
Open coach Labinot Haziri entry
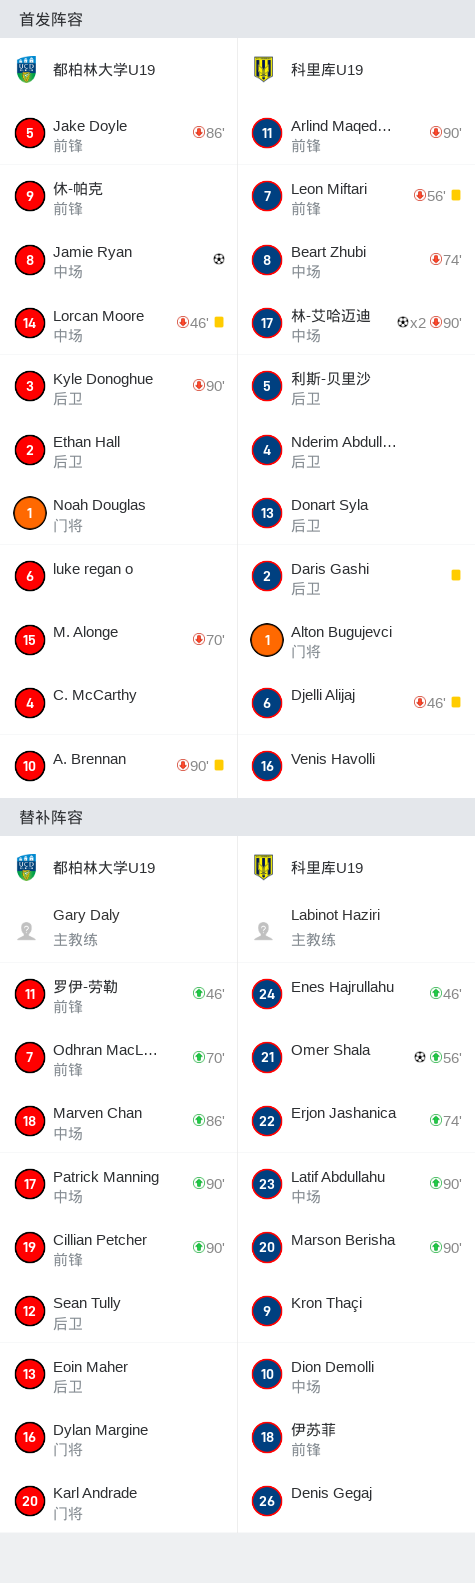(x=356, y=927)
